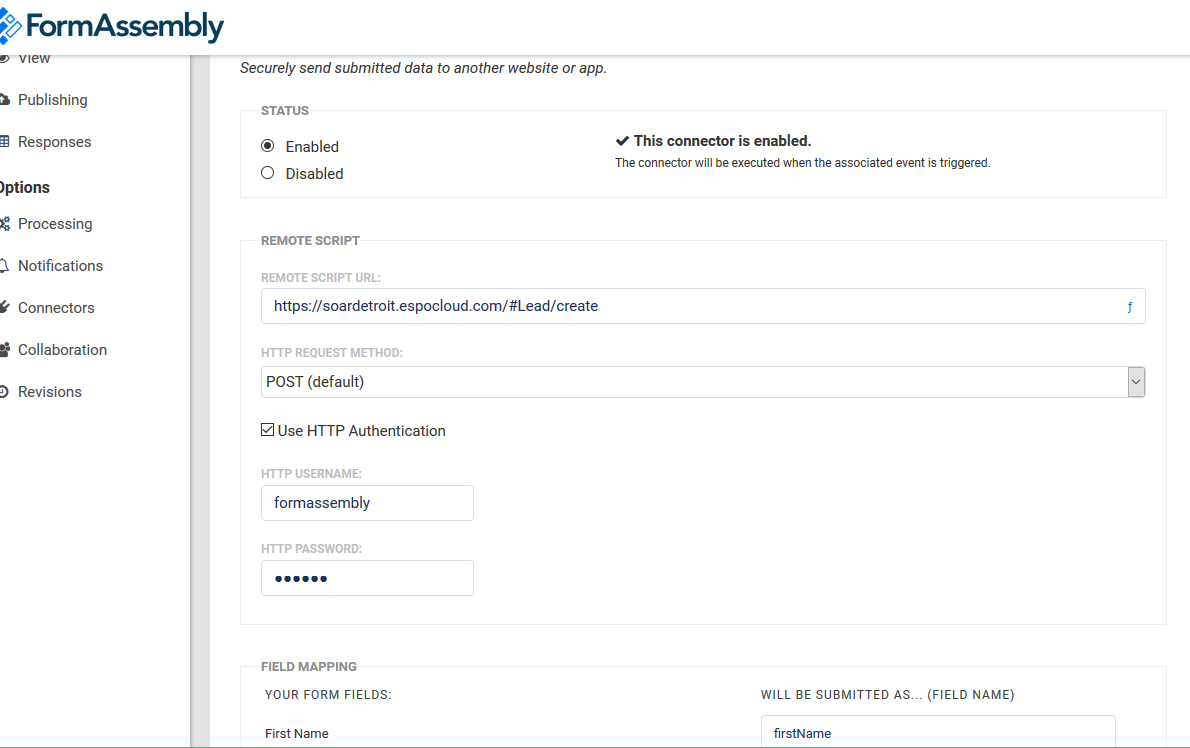1190x748 pixels.
Task: Click the Collaboration people icon
Action: [5, 350]
